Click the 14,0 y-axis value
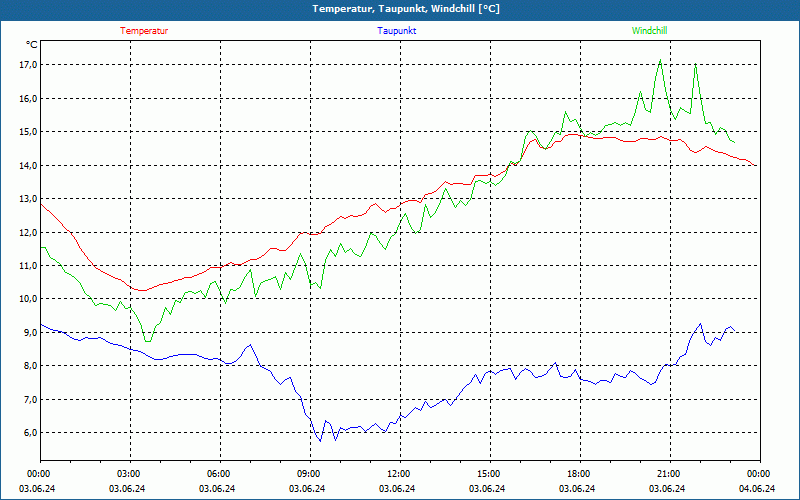The image size is (800, 500). click(29, 165)
